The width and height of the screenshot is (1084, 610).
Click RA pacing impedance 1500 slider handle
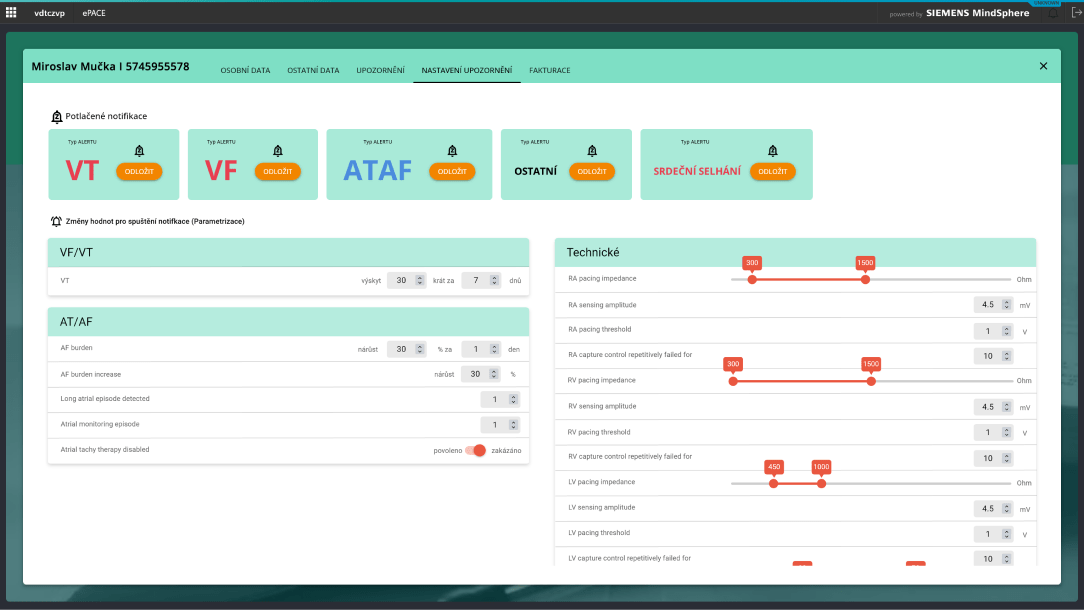[865, 280]
